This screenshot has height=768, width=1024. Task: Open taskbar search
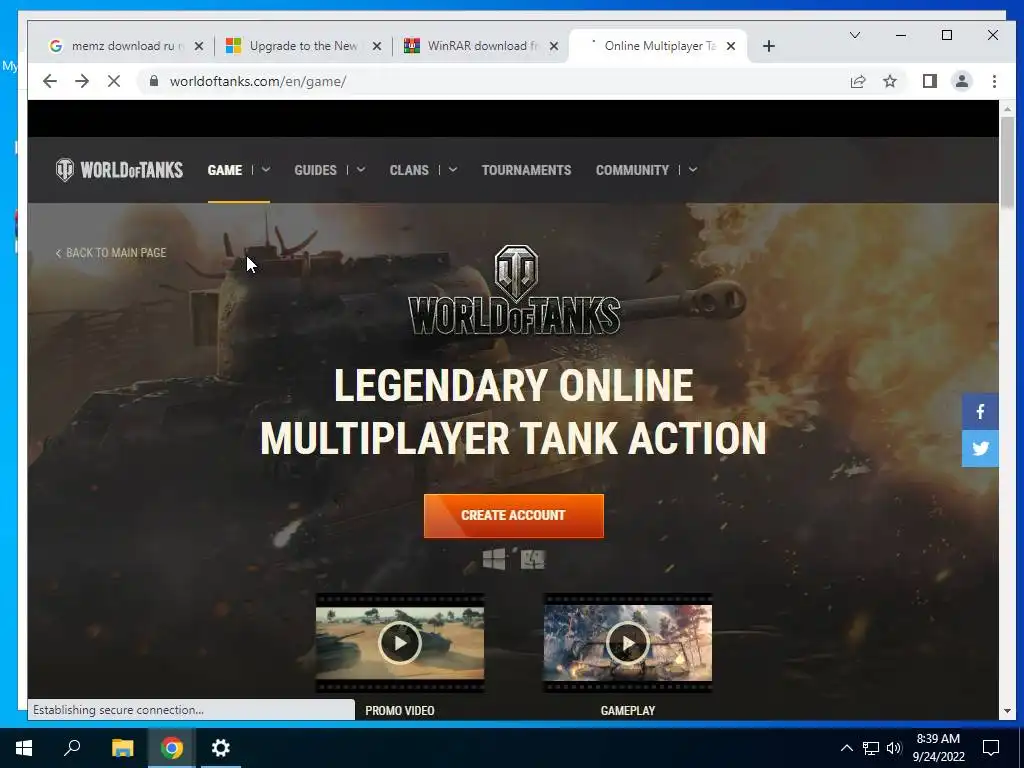pos(72,748)
